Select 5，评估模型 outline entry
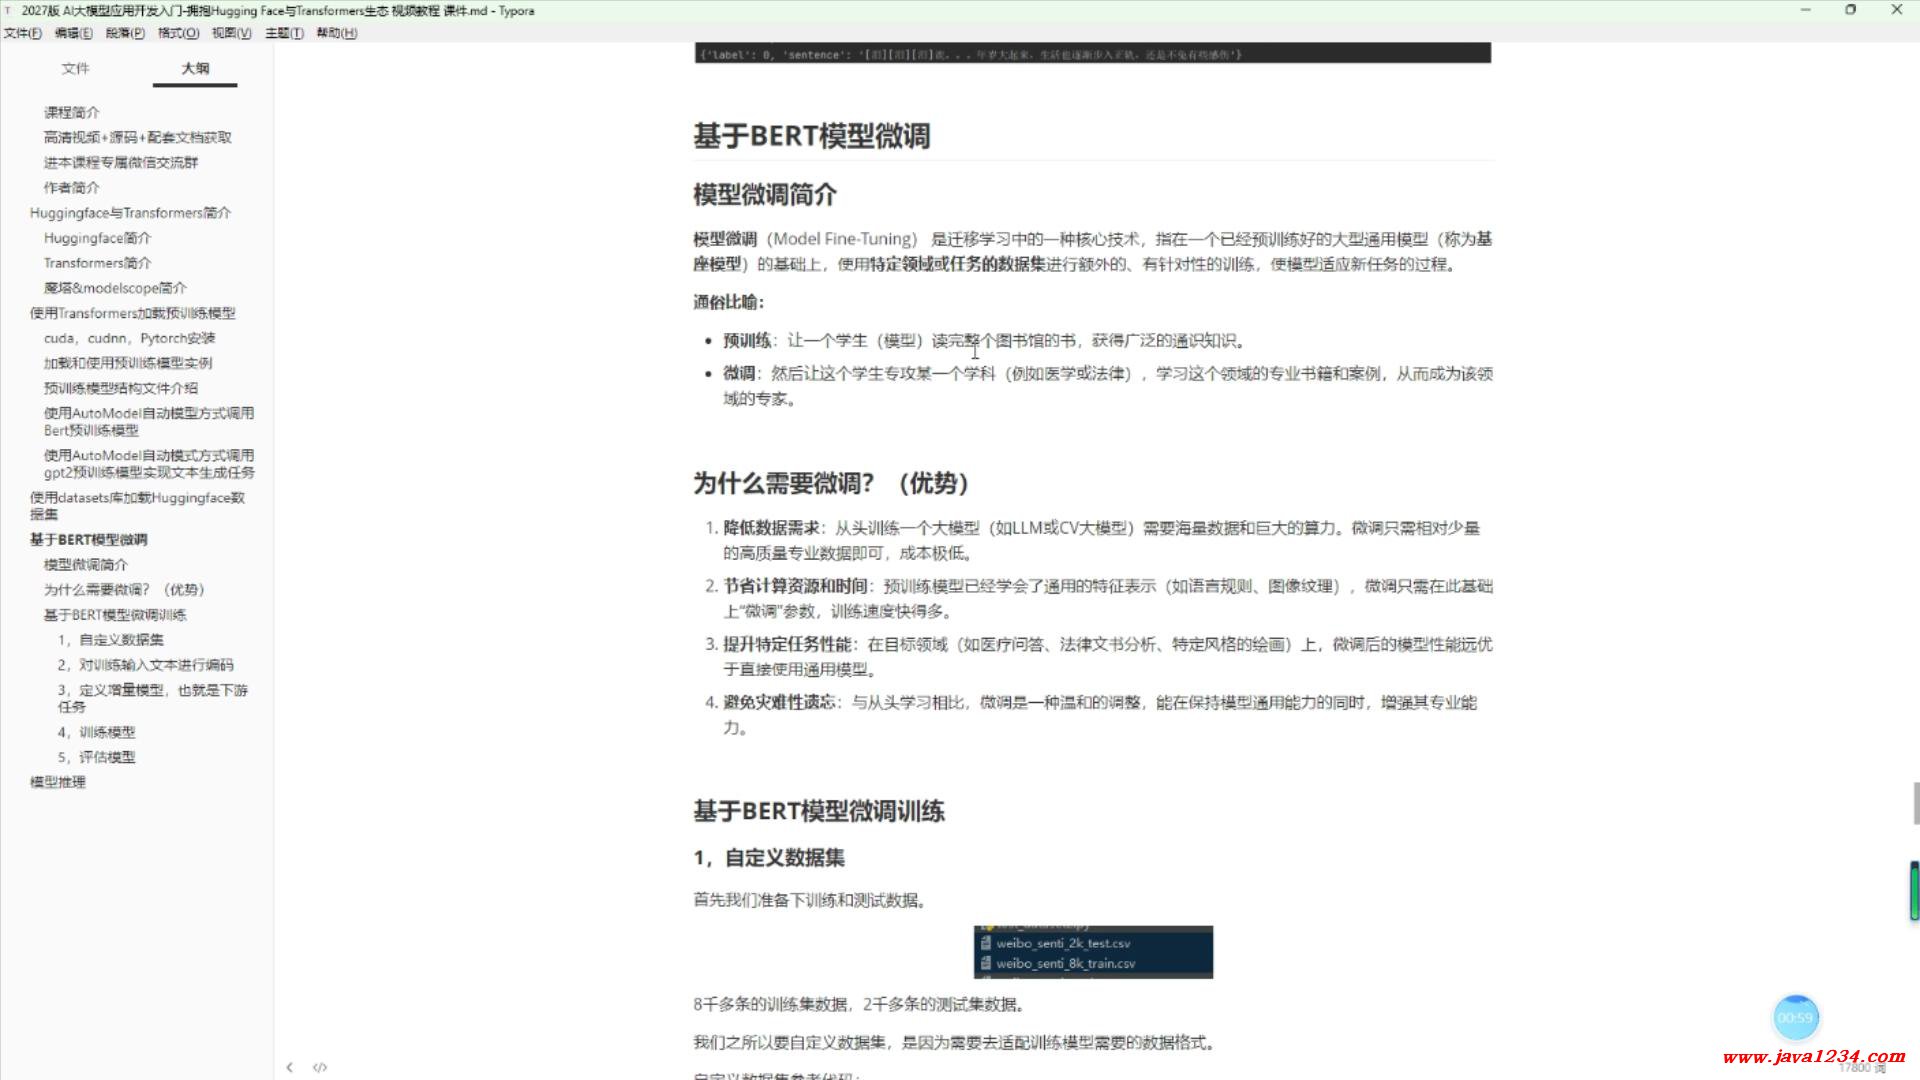The width and height of the screenshot is (1920, 1080). pos(97,757)
